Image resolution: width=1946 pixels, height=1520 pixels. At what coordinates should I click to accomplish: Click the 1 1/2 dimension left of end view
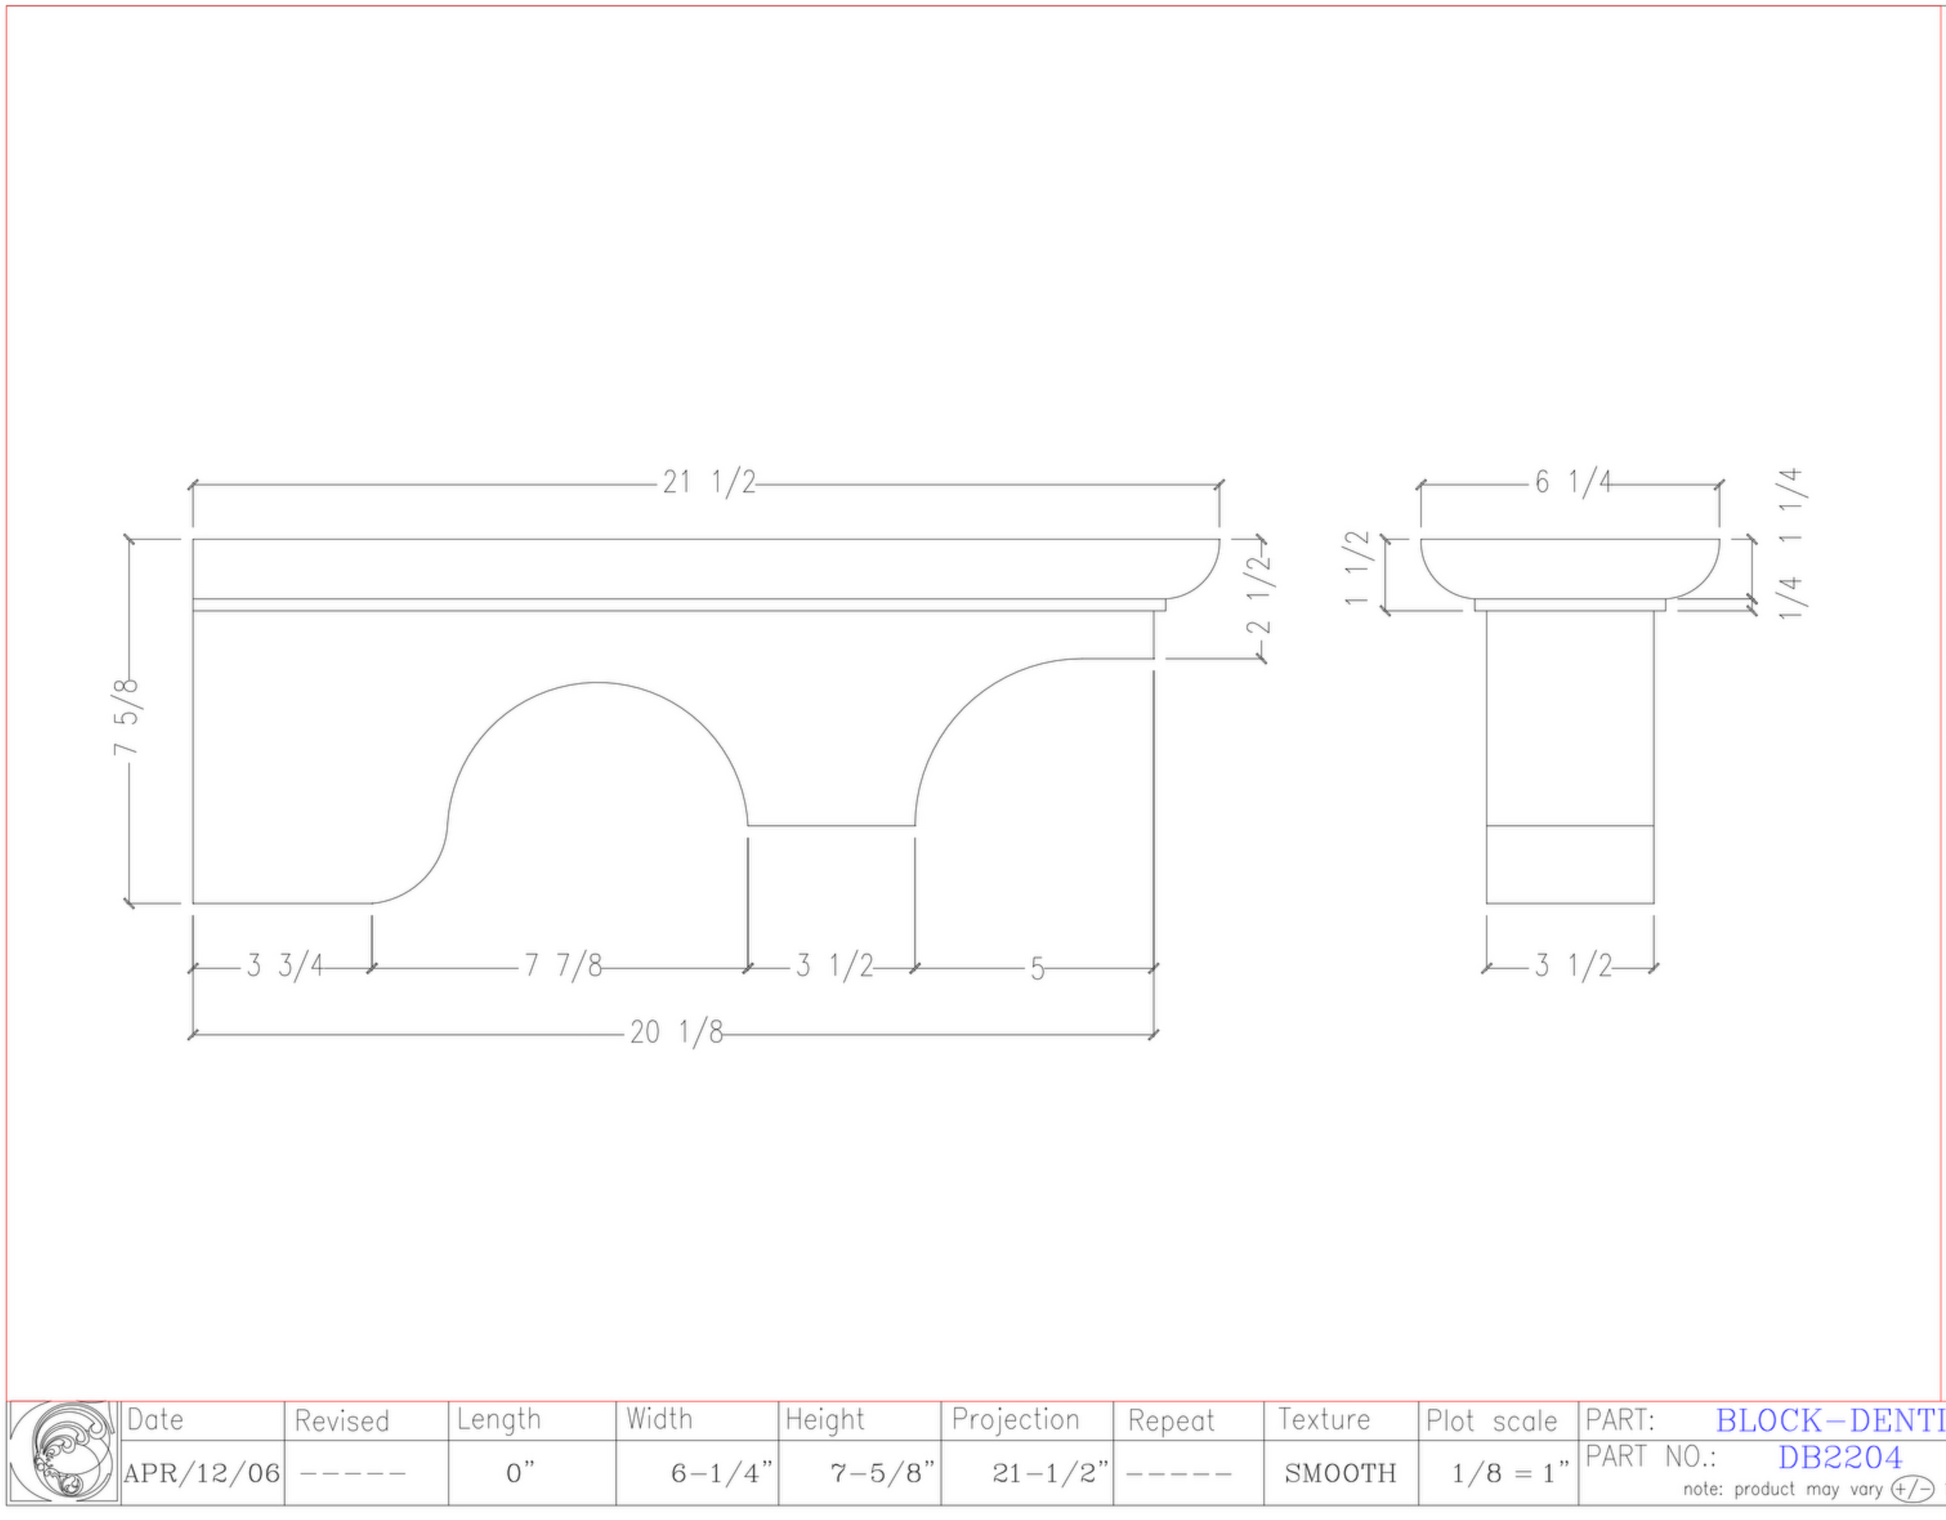click(x=1356, y=568)
